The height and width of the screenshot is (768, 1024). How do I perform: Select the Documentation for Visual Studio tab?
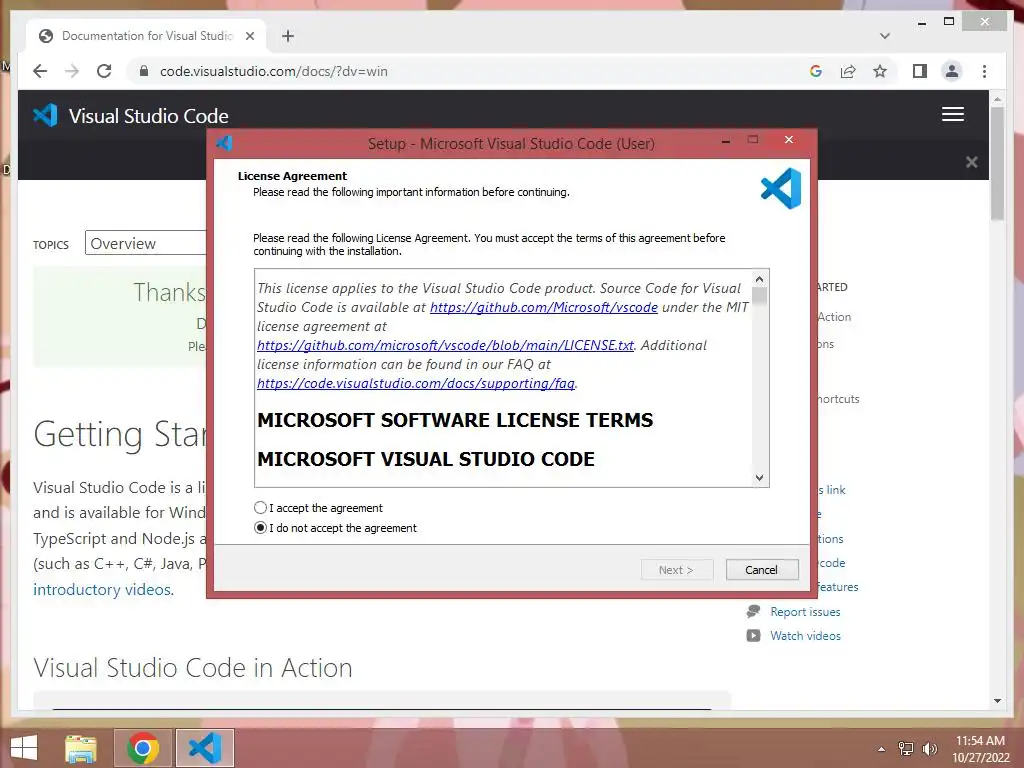tap(148, 36)
